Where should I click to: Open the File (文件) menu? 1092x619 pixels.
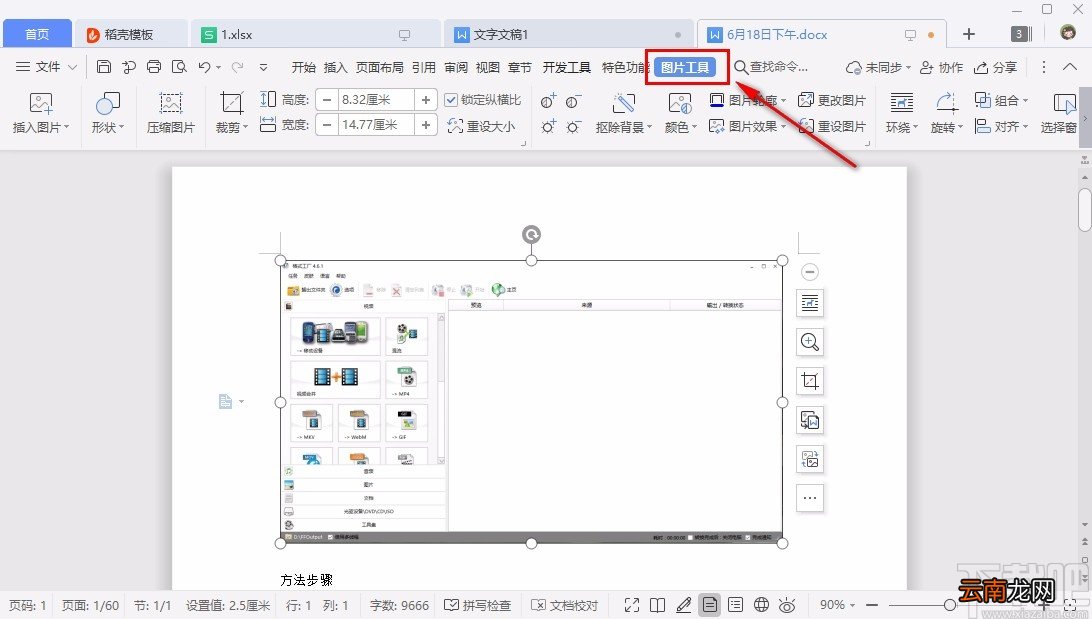(46, 67)
